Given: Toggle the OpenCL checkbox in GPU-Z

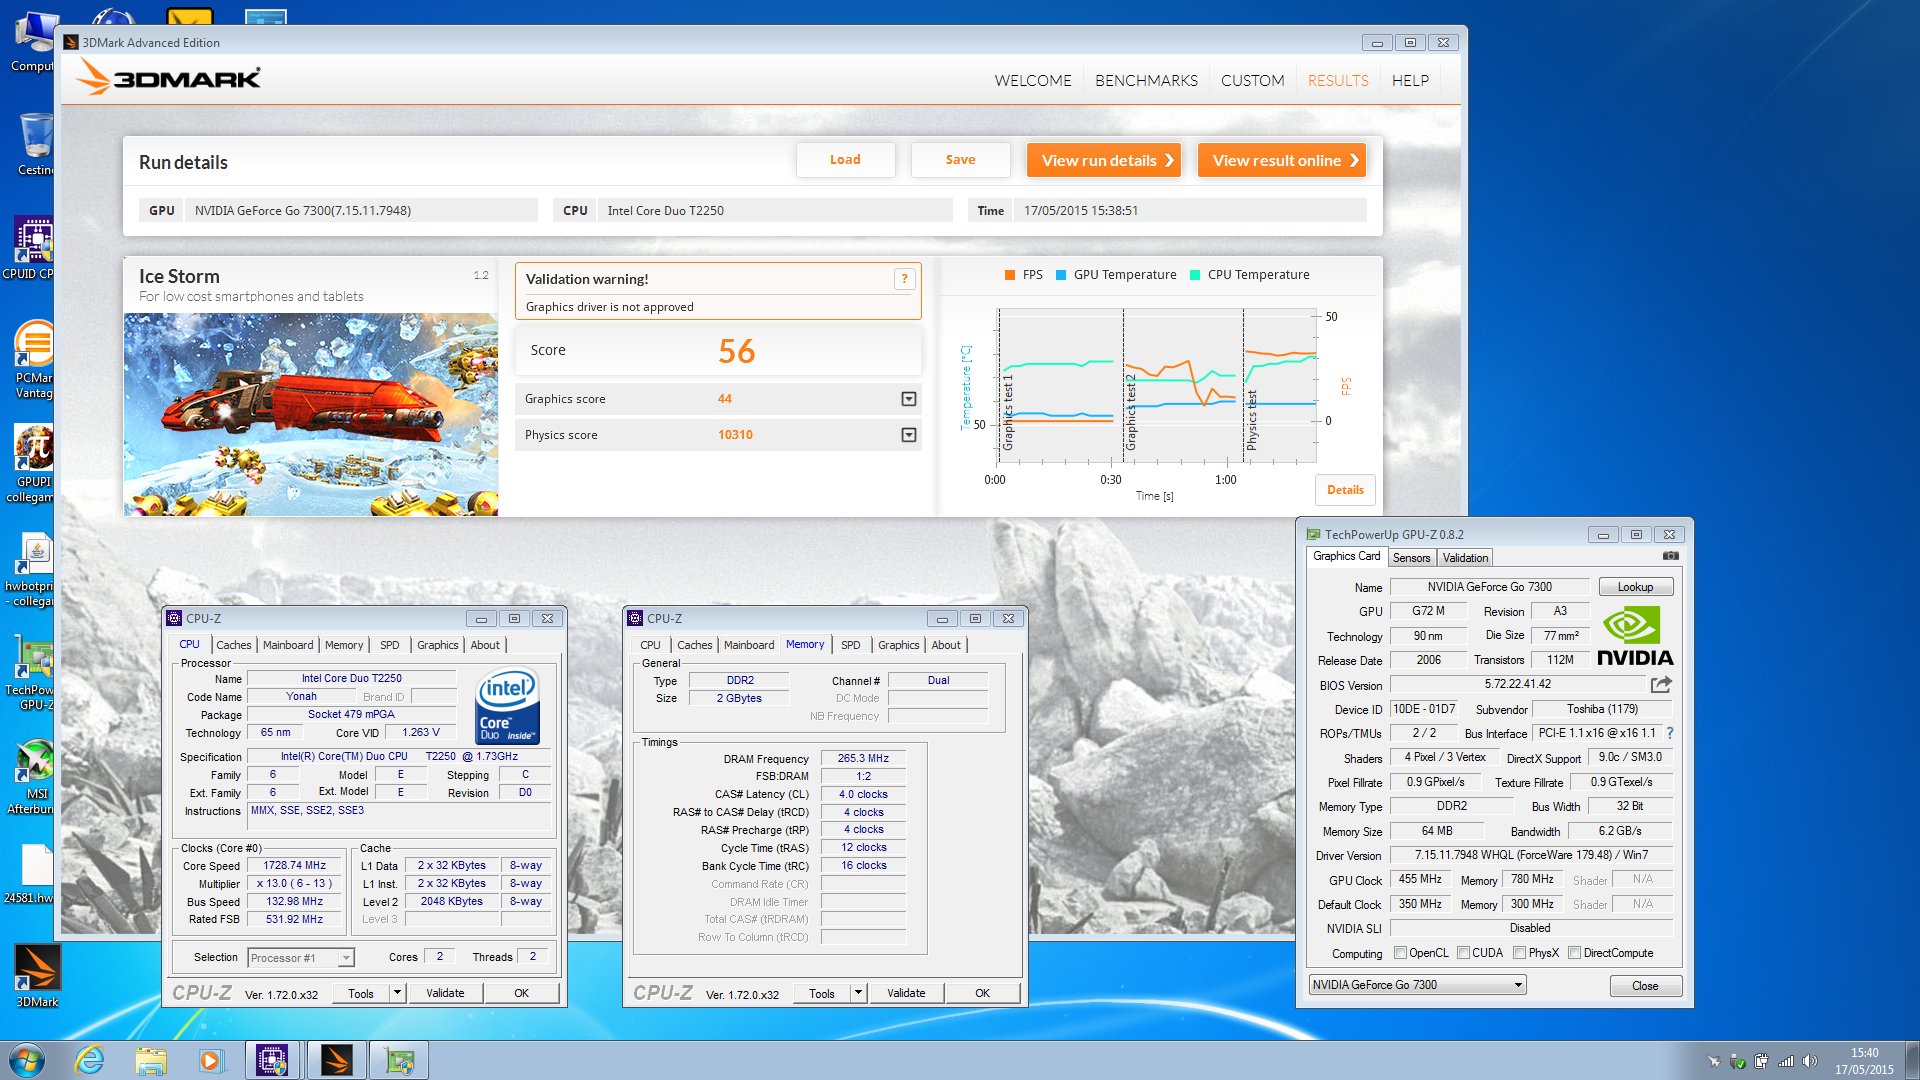Looking at the screenshot, I should tap(1400, 953).
